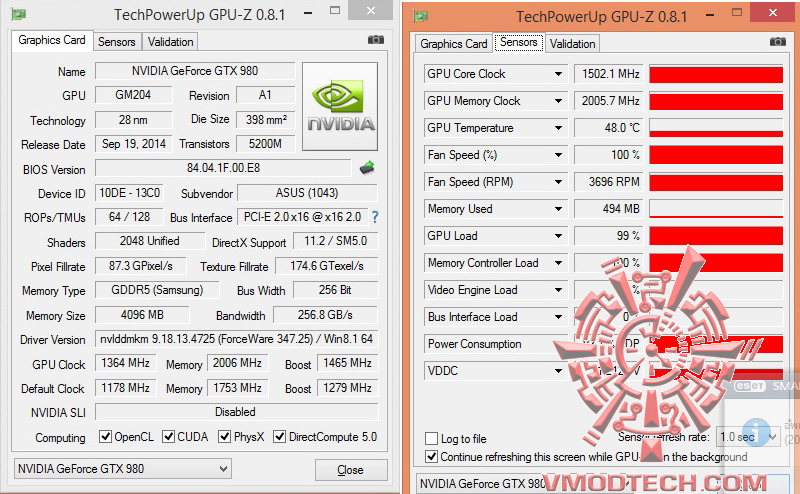
Task: Switch to Graphics Card tab in right window
Action: (x=454, y=44)
